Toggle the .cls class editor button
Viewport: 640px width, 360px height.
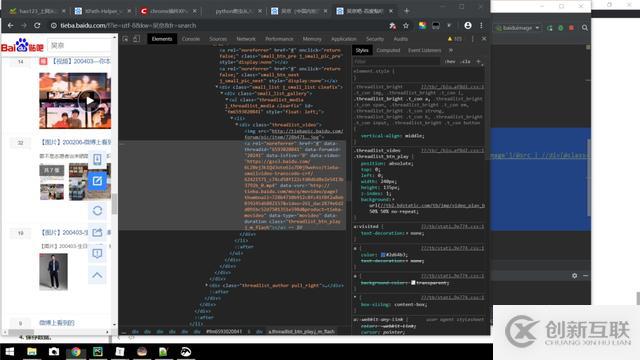tap(466, 62)
